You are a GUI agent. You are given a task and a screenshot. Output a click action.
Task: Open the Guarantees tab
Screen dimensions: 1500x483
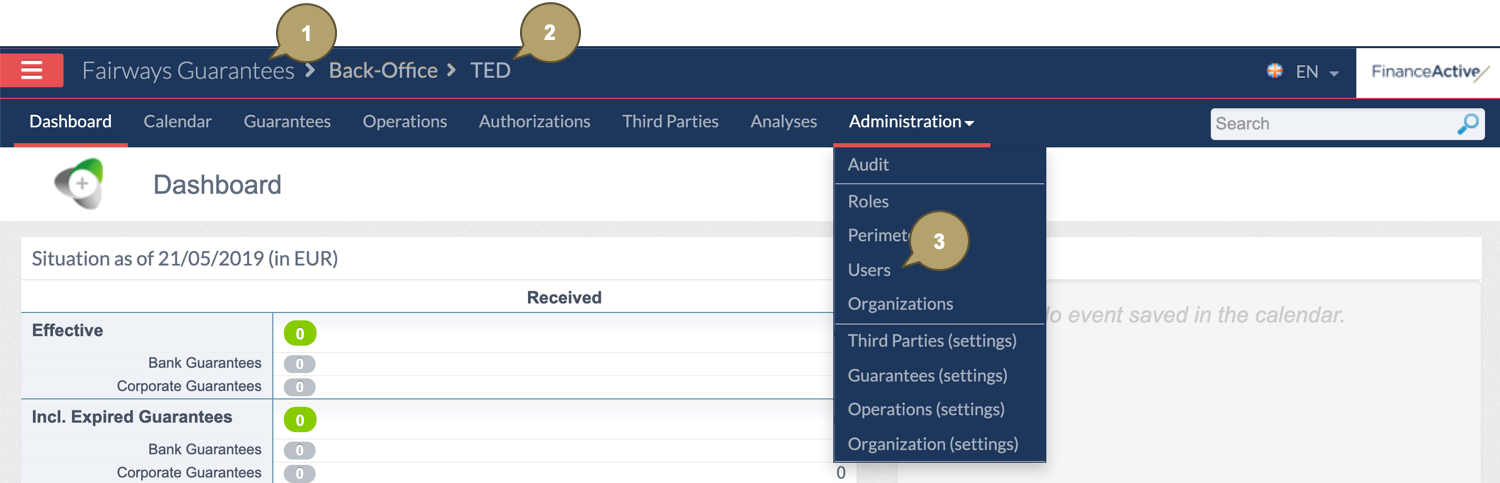click(x=287, y=122)
